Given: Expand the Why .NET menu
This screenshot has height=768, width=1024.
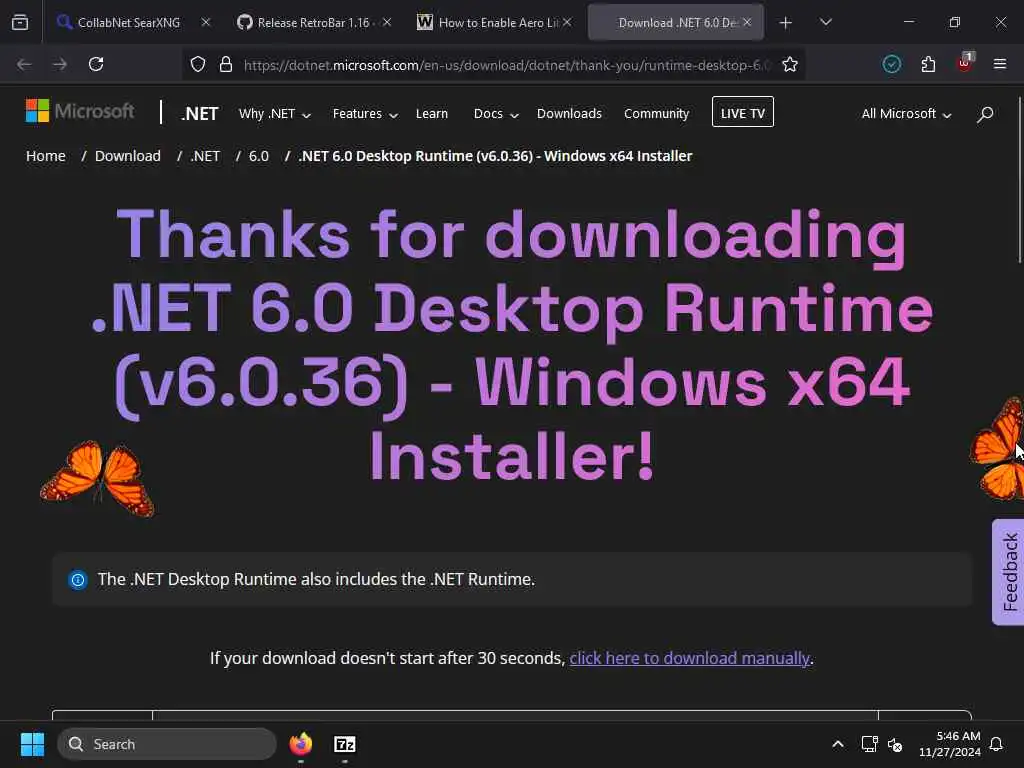Looking at the screenshot, I should coord(274,114).
